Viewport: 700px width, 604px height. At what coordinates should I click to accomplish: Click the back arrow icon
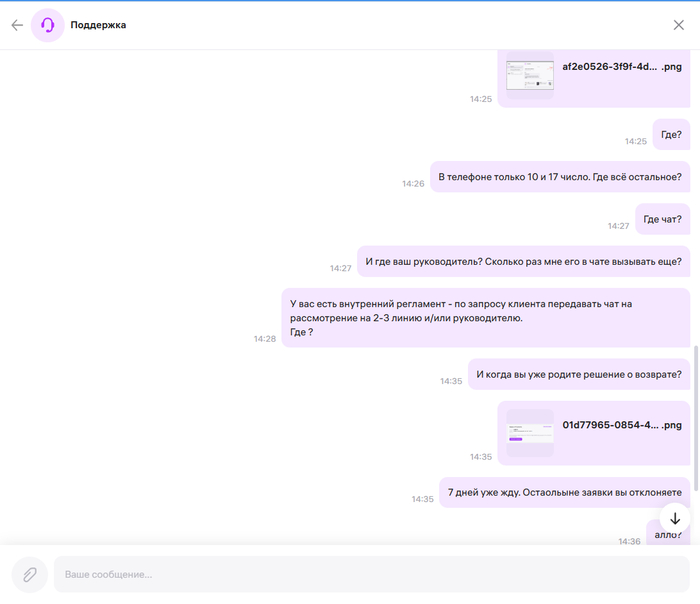coord(17,25)
